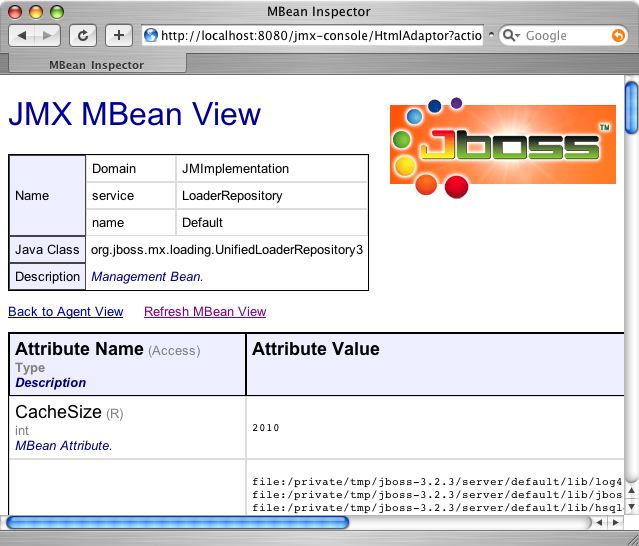Click the Management Bean description text
This screenshot has height=546, width=639.
coord(147,277)
